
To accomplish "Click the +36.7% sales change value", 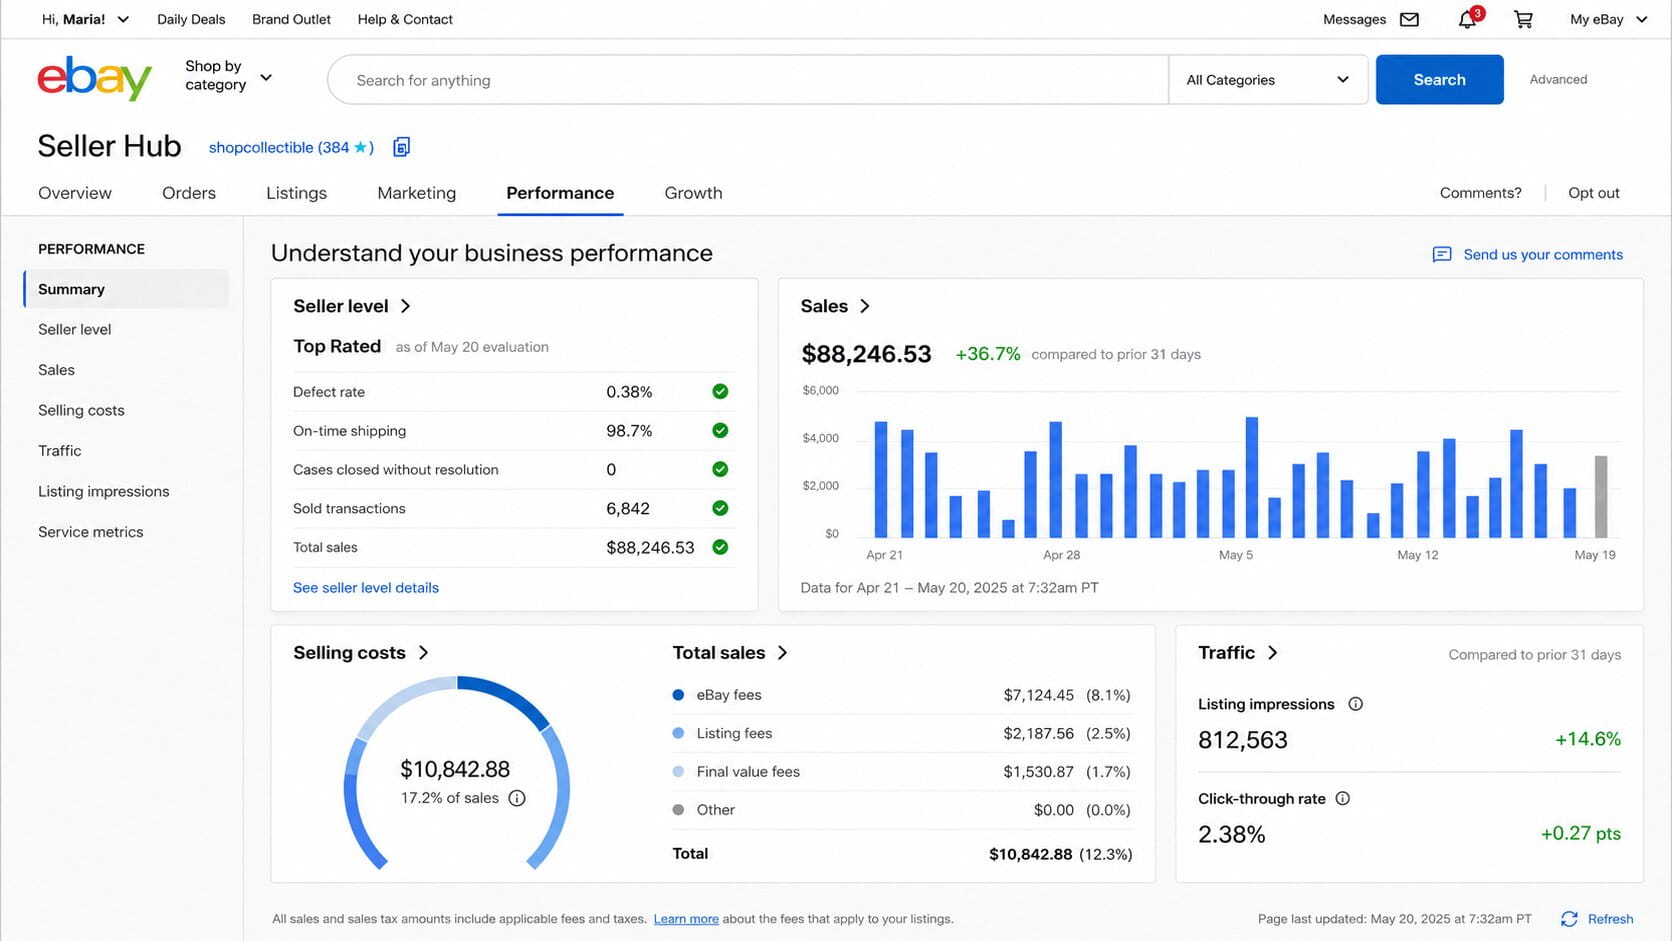I will (x=988, y=354).
